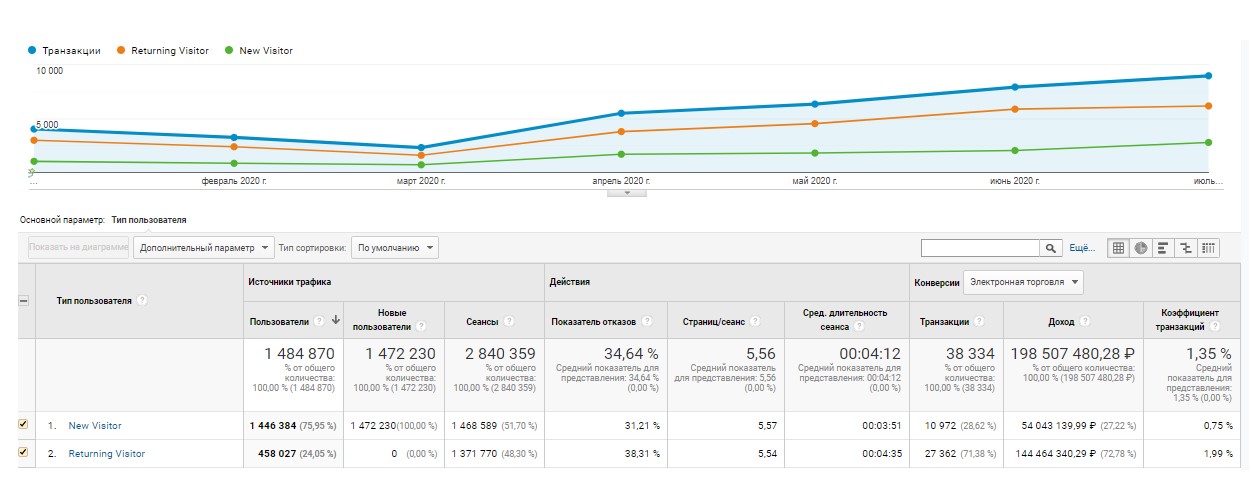Switch to the performance bar view icon

coord(1163,248)
